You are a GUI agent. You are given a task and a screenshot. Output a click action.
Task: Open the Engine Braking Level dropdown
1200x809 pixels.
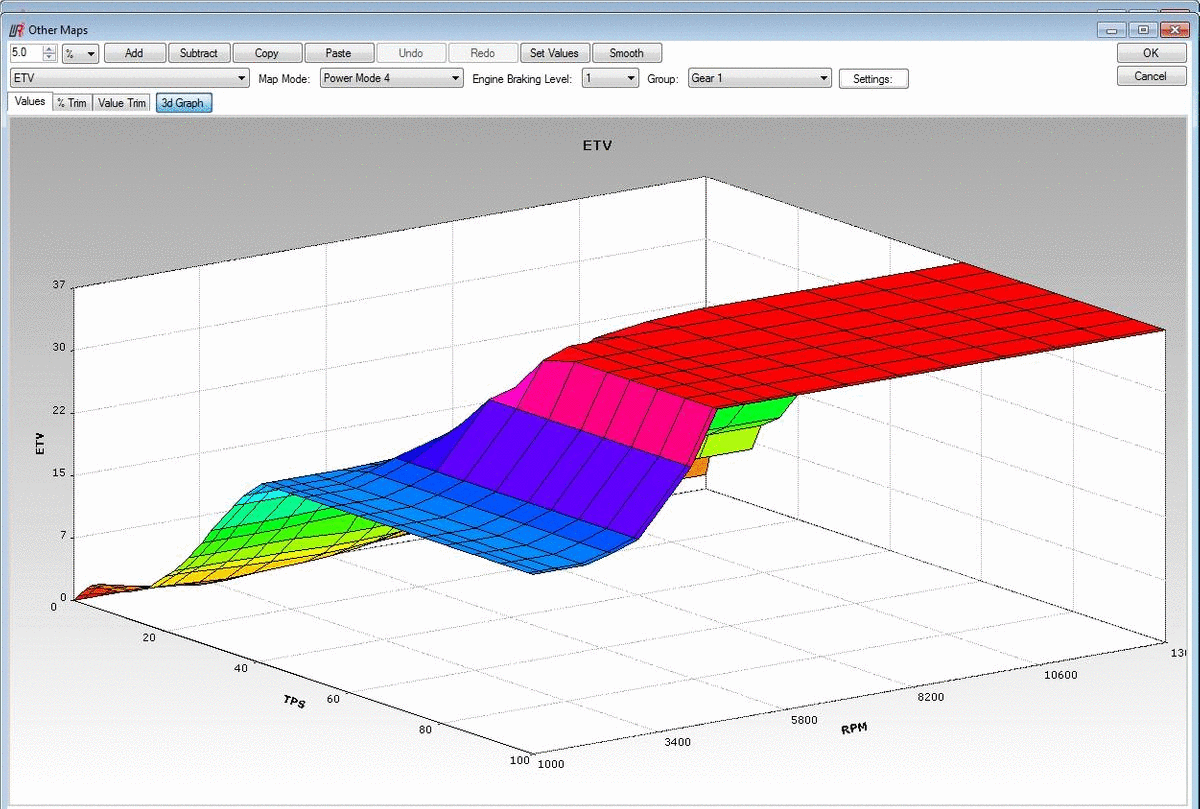[610, 78]
